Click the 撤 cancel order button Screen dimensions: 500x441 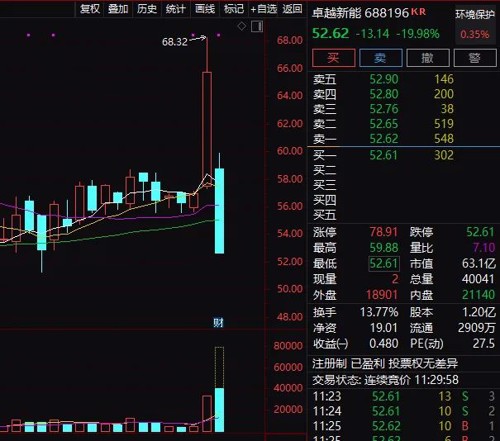(428, 58)
